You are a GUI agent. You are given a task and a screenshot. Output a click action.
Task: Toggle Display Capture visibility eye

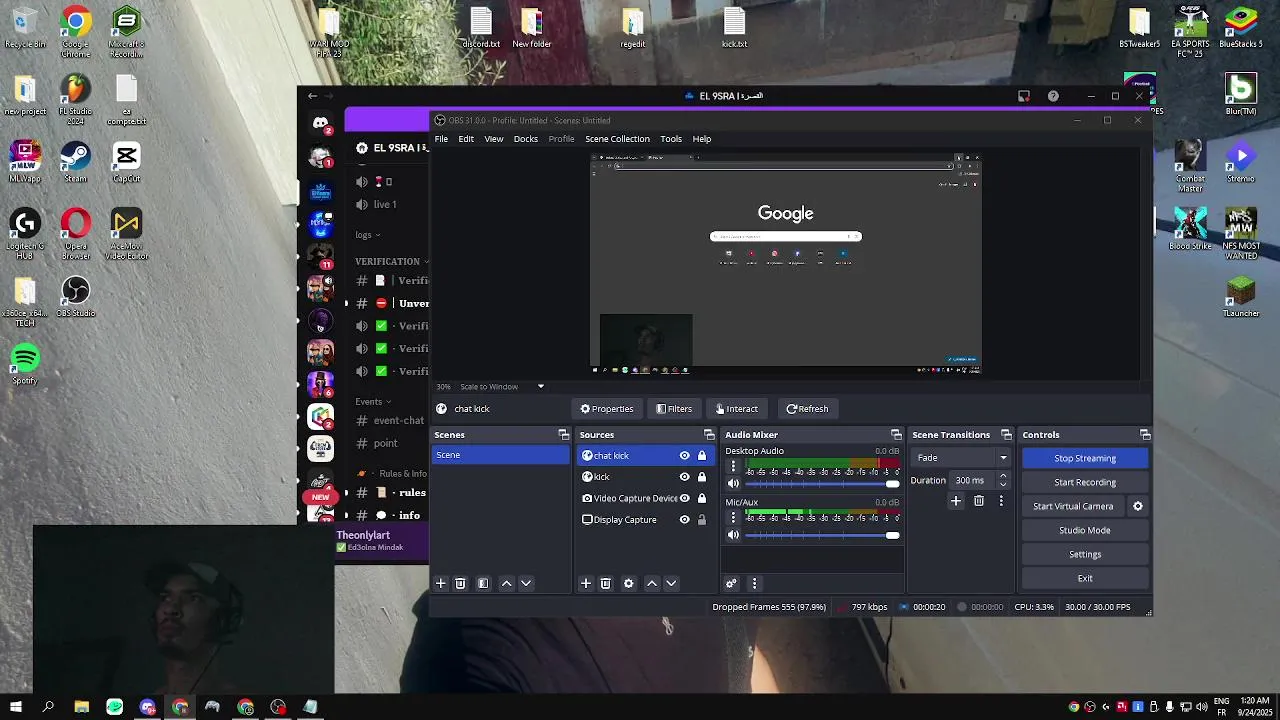click(x=684, y=520)
